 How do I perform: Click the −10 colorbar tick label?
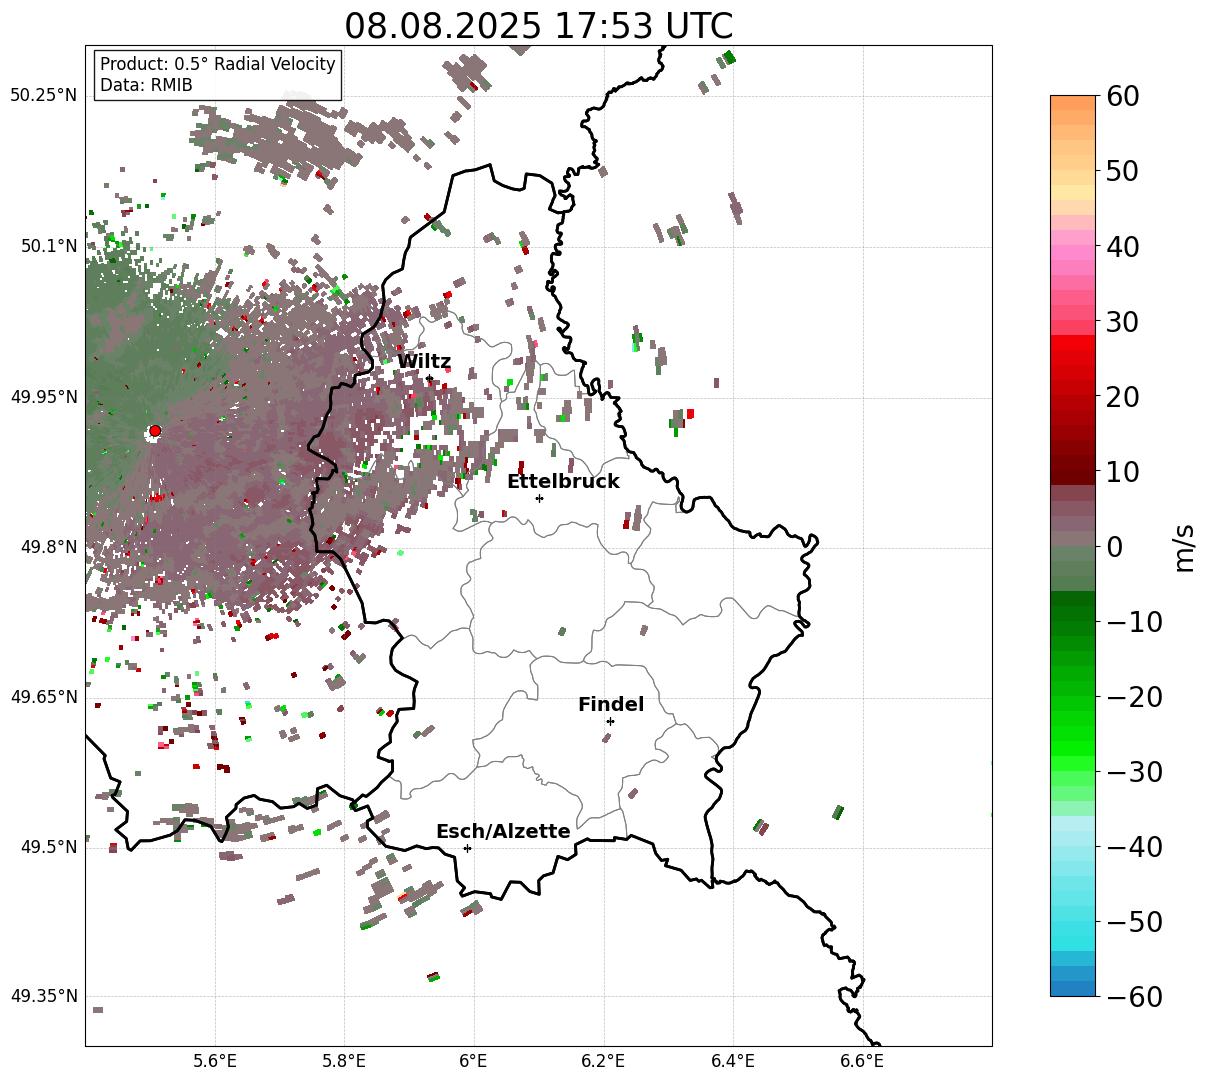(1134, 621)
